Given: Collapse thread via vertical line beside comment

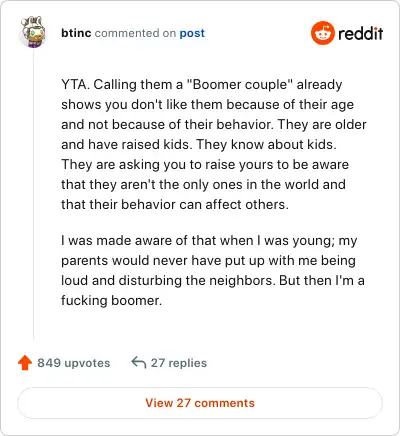Looking at the screenshot, I should (33, 193).
